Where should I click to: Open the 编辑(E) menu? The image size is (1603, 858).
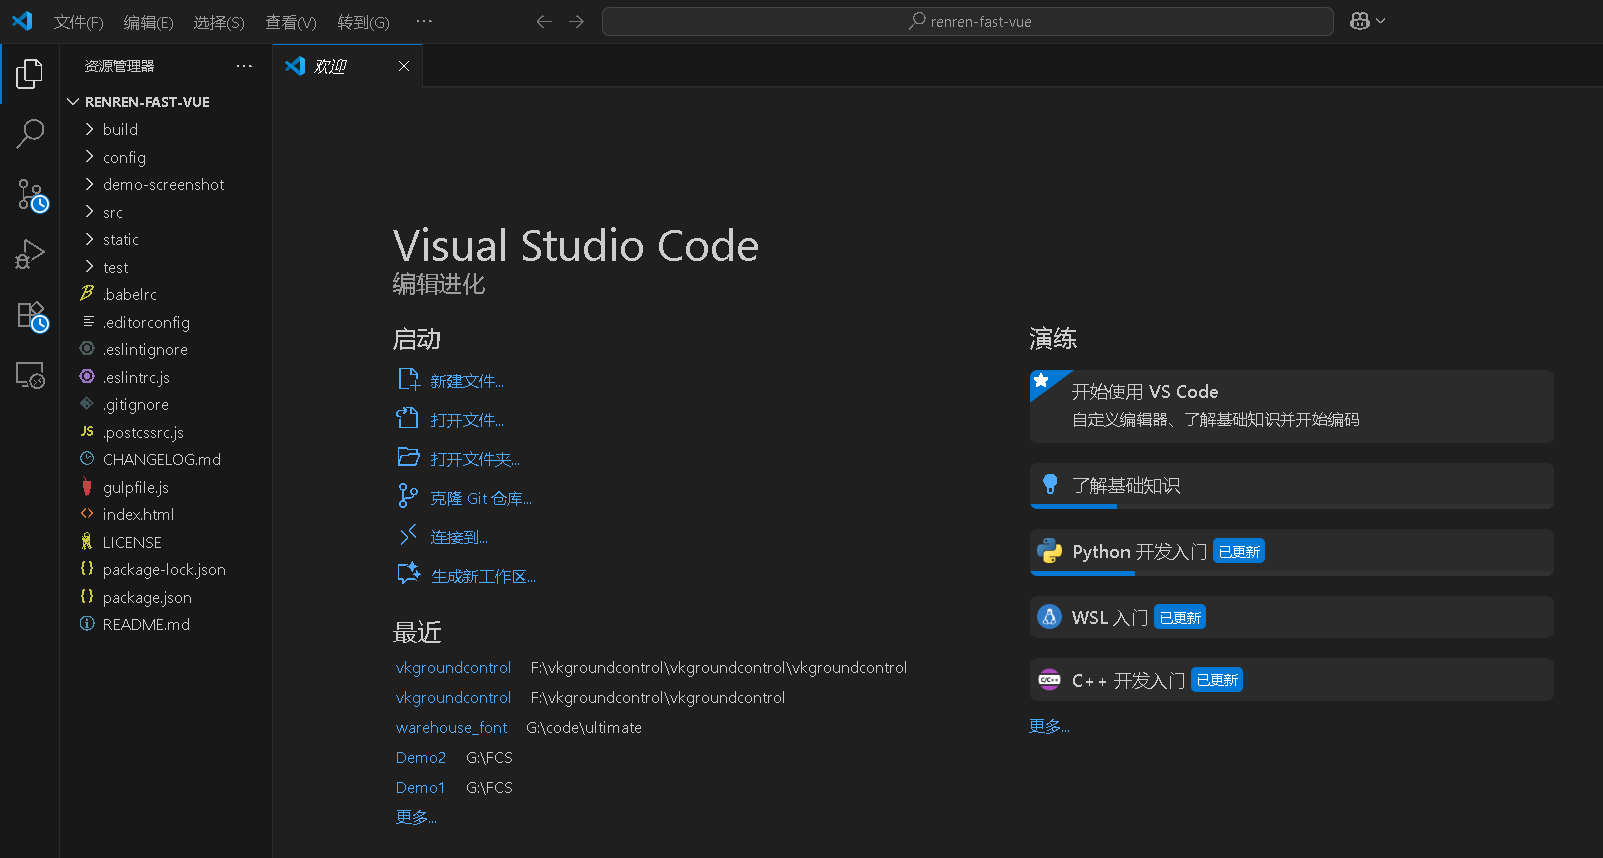[x=148, y=22]
